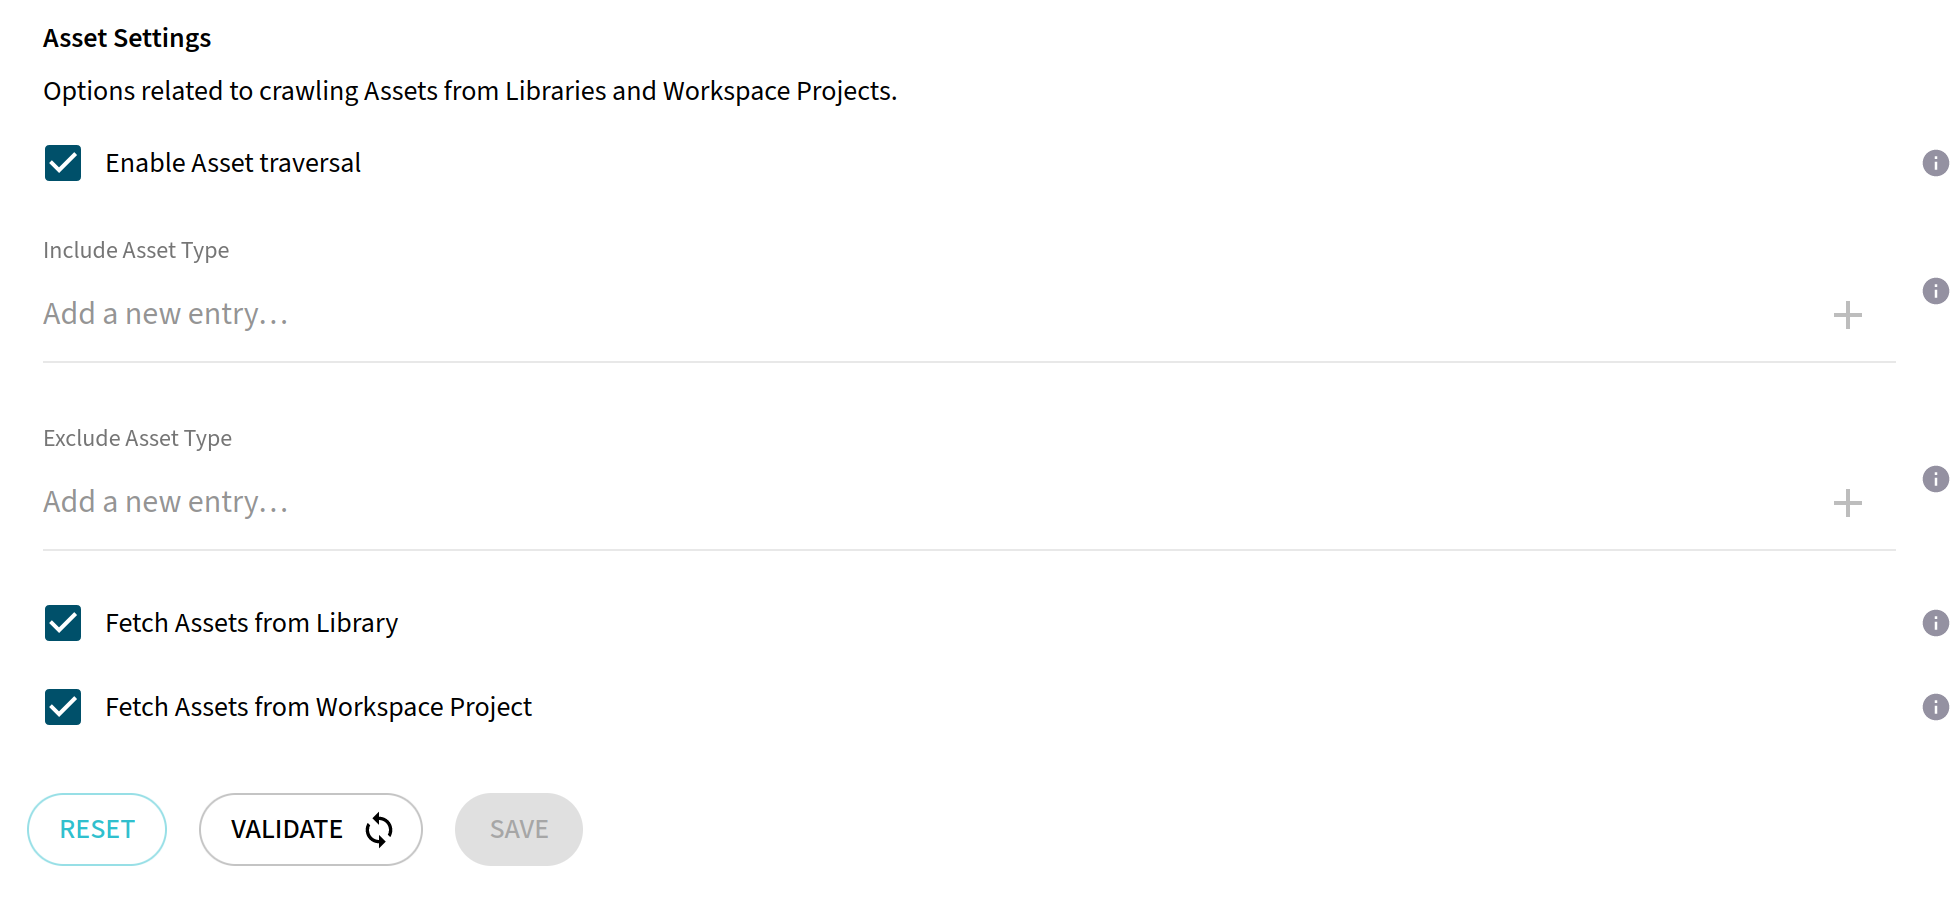This screenshot has width=1955, height=897.
Task: Click the VALIDATE button text
Action: (x=287, y=829)
